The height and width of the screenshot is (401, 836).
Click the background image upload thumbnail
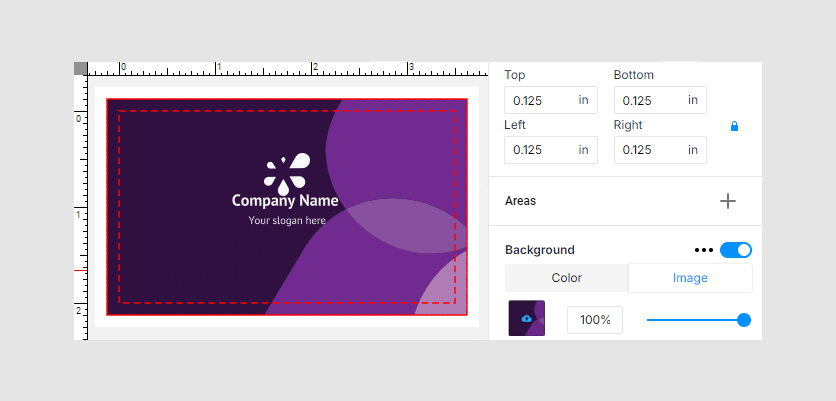pyautogui.click(x=527, y=318)
